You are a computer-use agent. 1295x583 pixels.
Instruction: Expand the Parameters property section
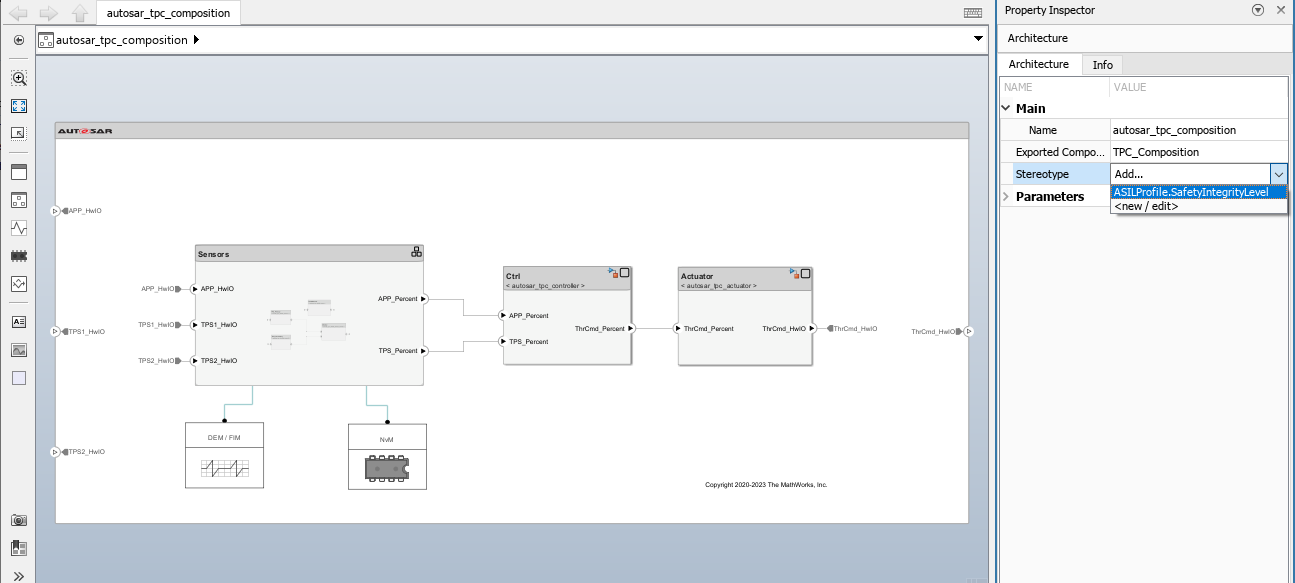click(x=1006, y=196)
